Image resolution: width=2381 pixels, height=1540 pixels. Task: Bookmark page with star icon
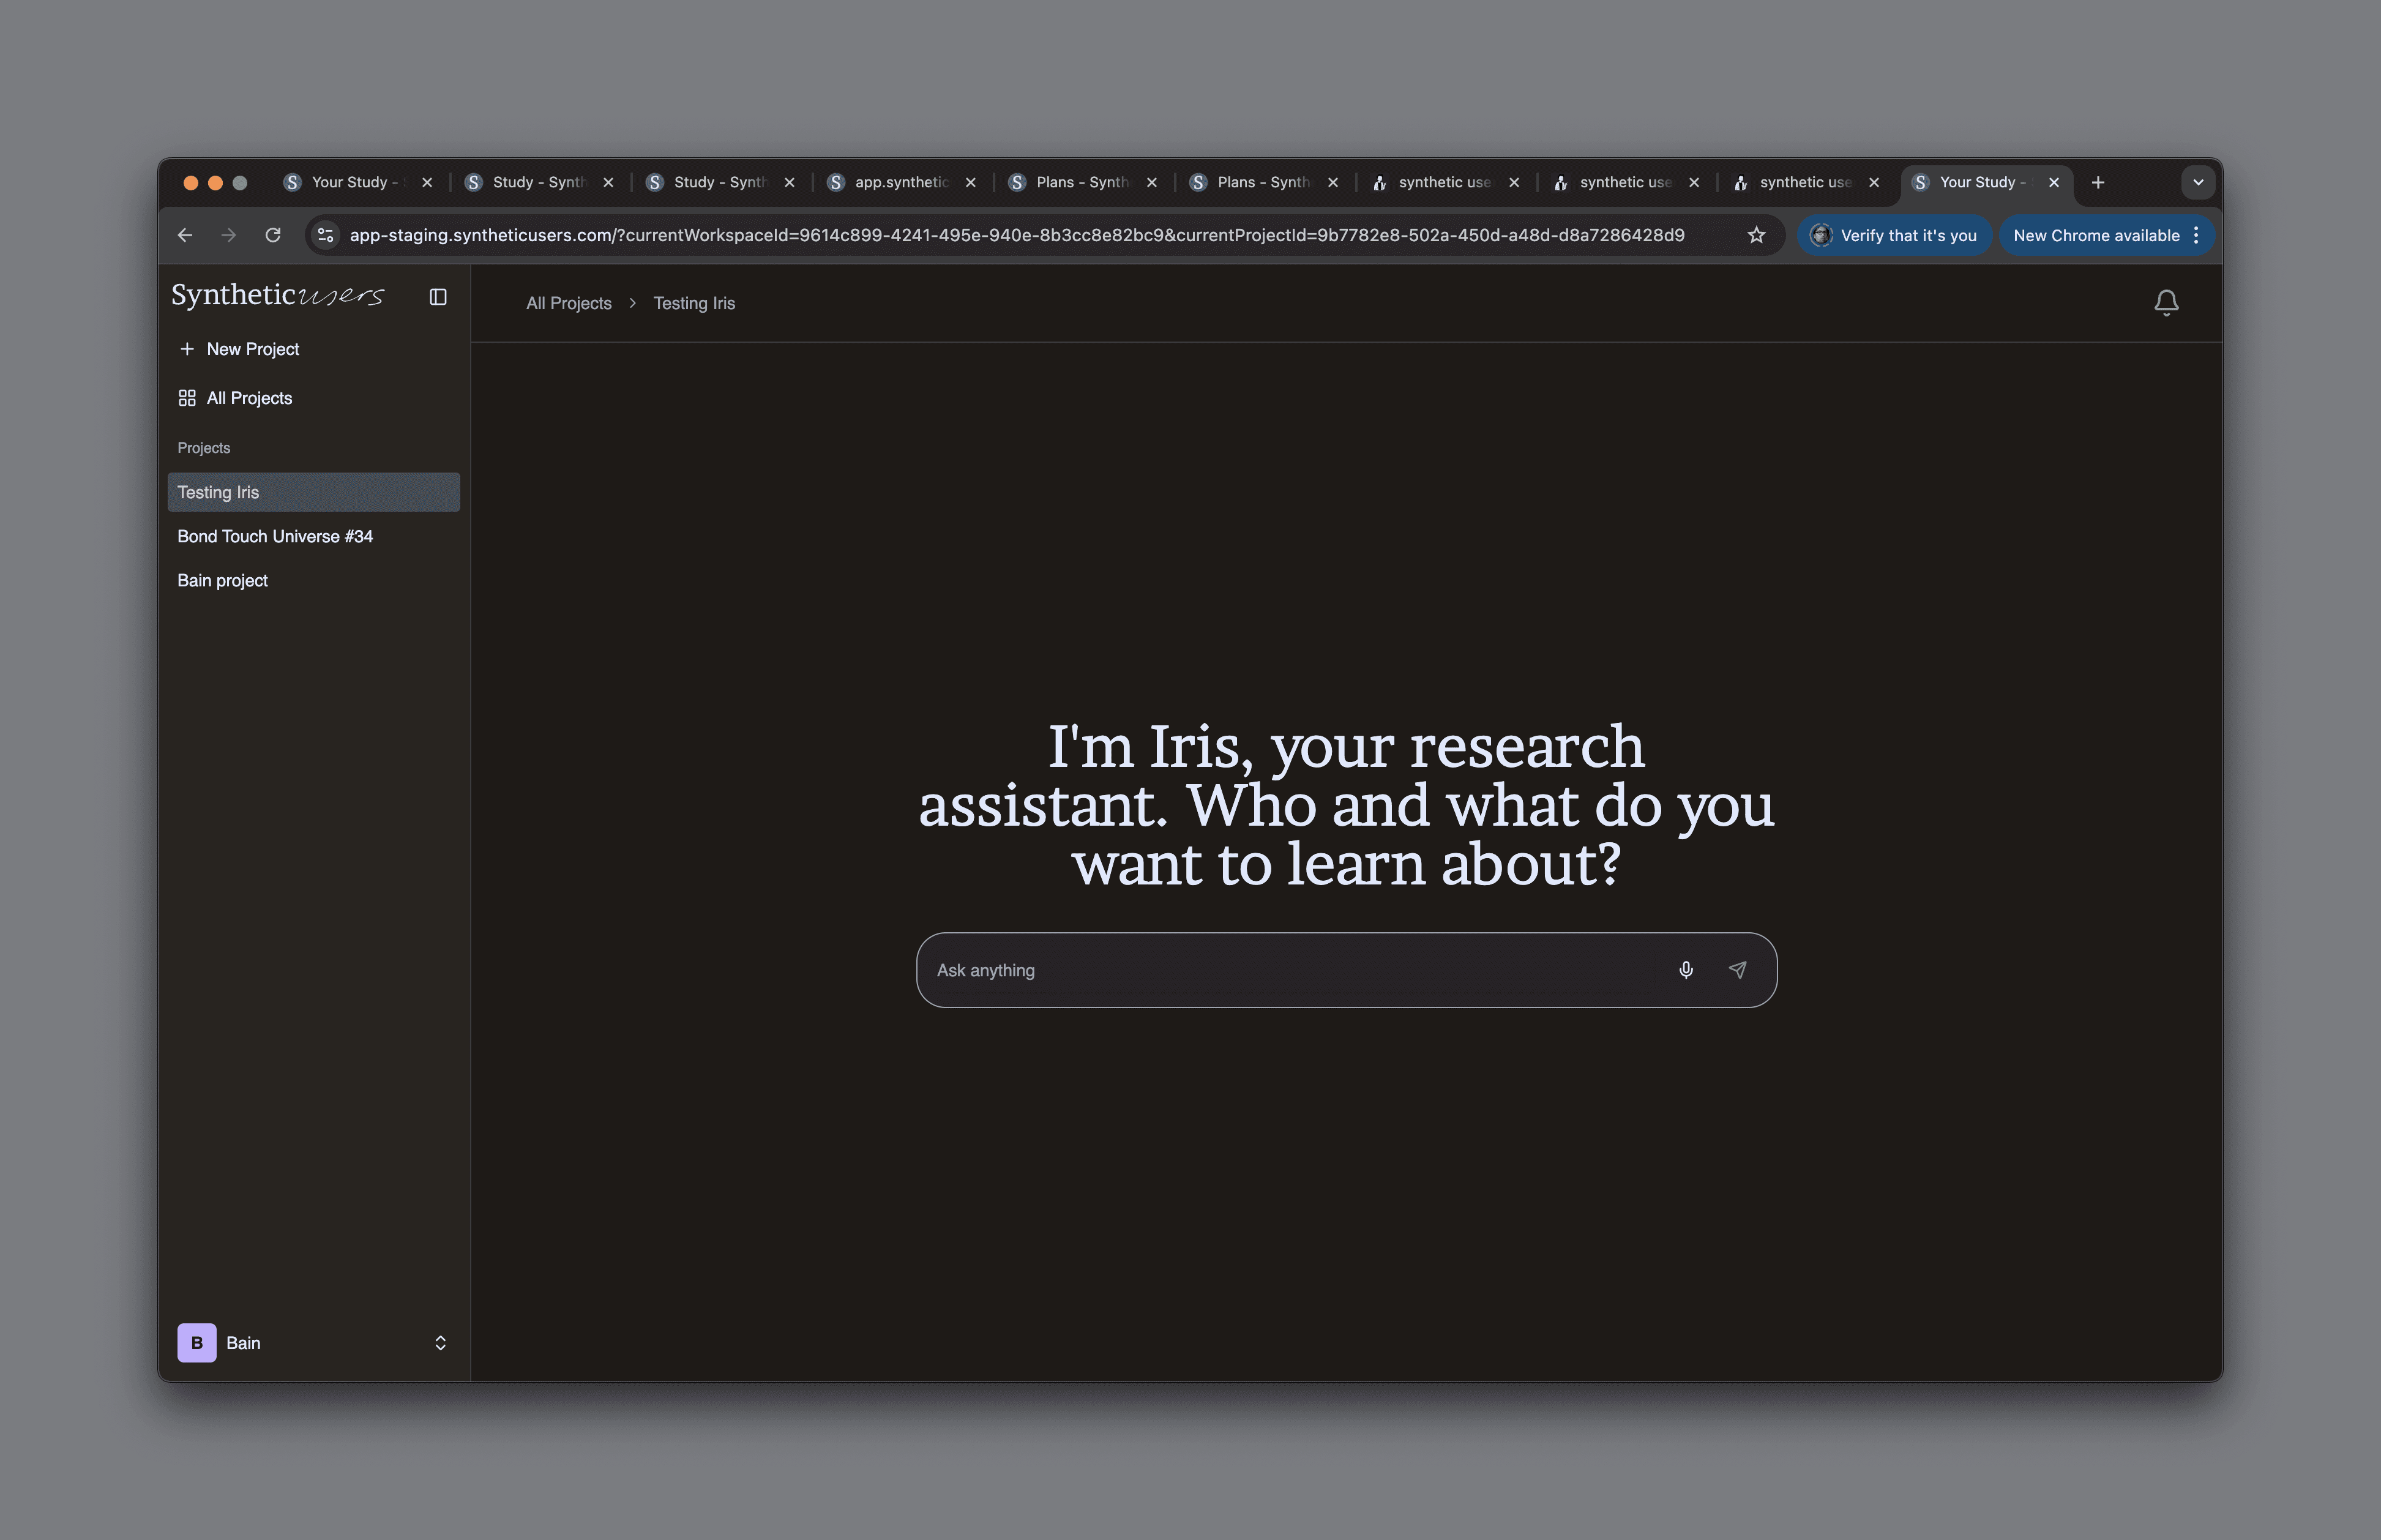[1756, 235]
